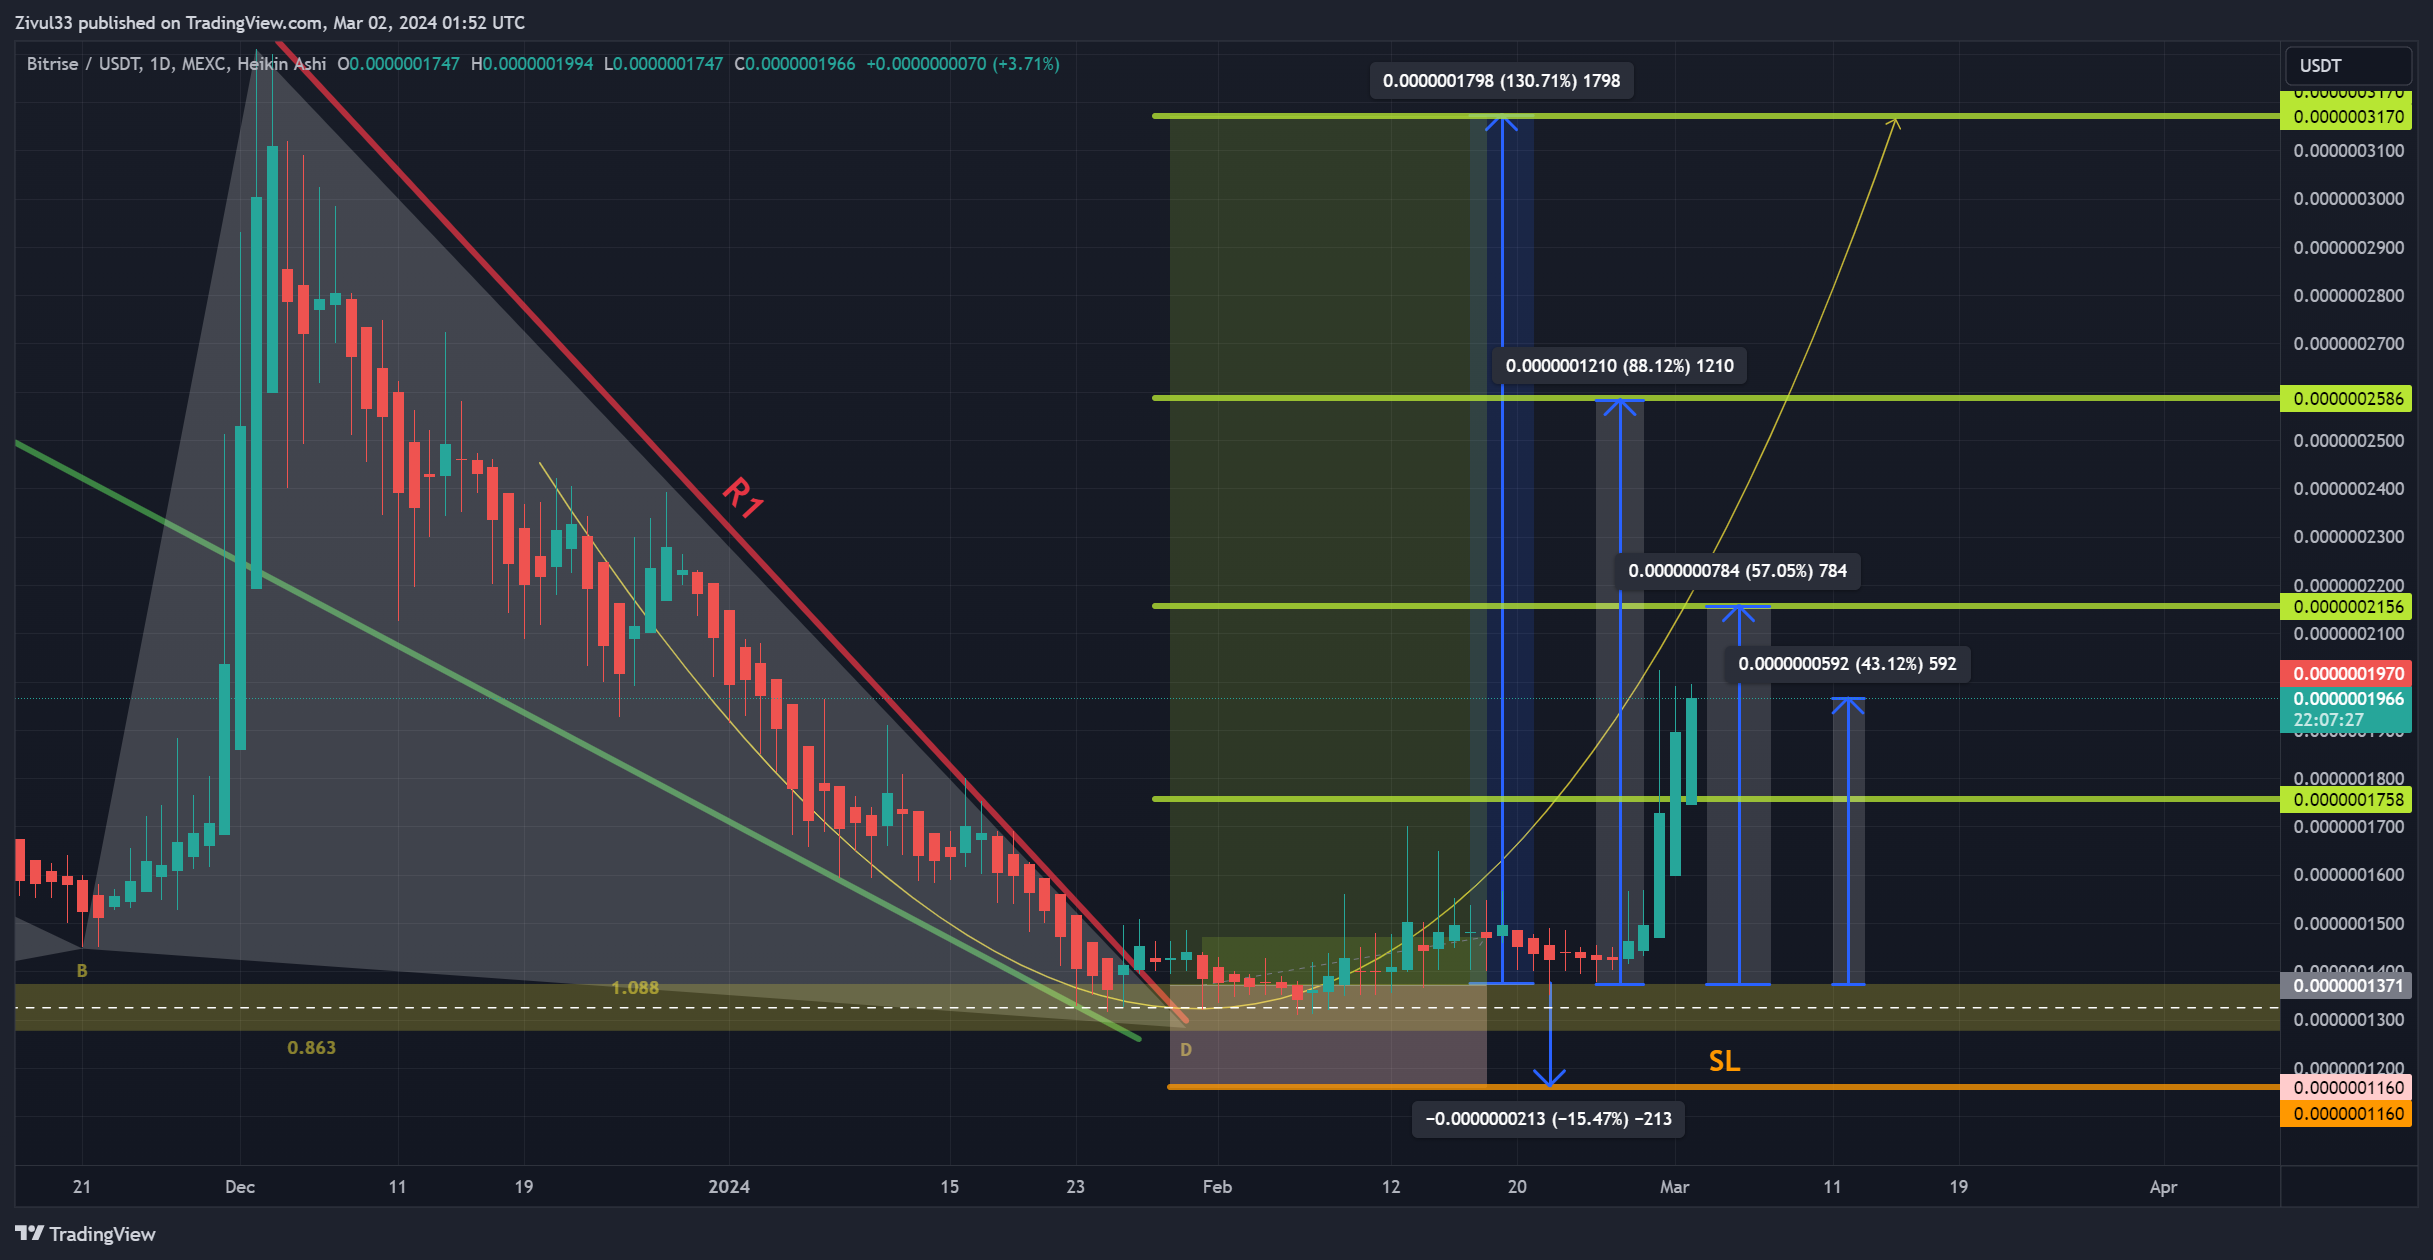The image size is (2433, 1260).
Task: Click the current price 0.0000001966 countdown label
Action: (2346, 709)
